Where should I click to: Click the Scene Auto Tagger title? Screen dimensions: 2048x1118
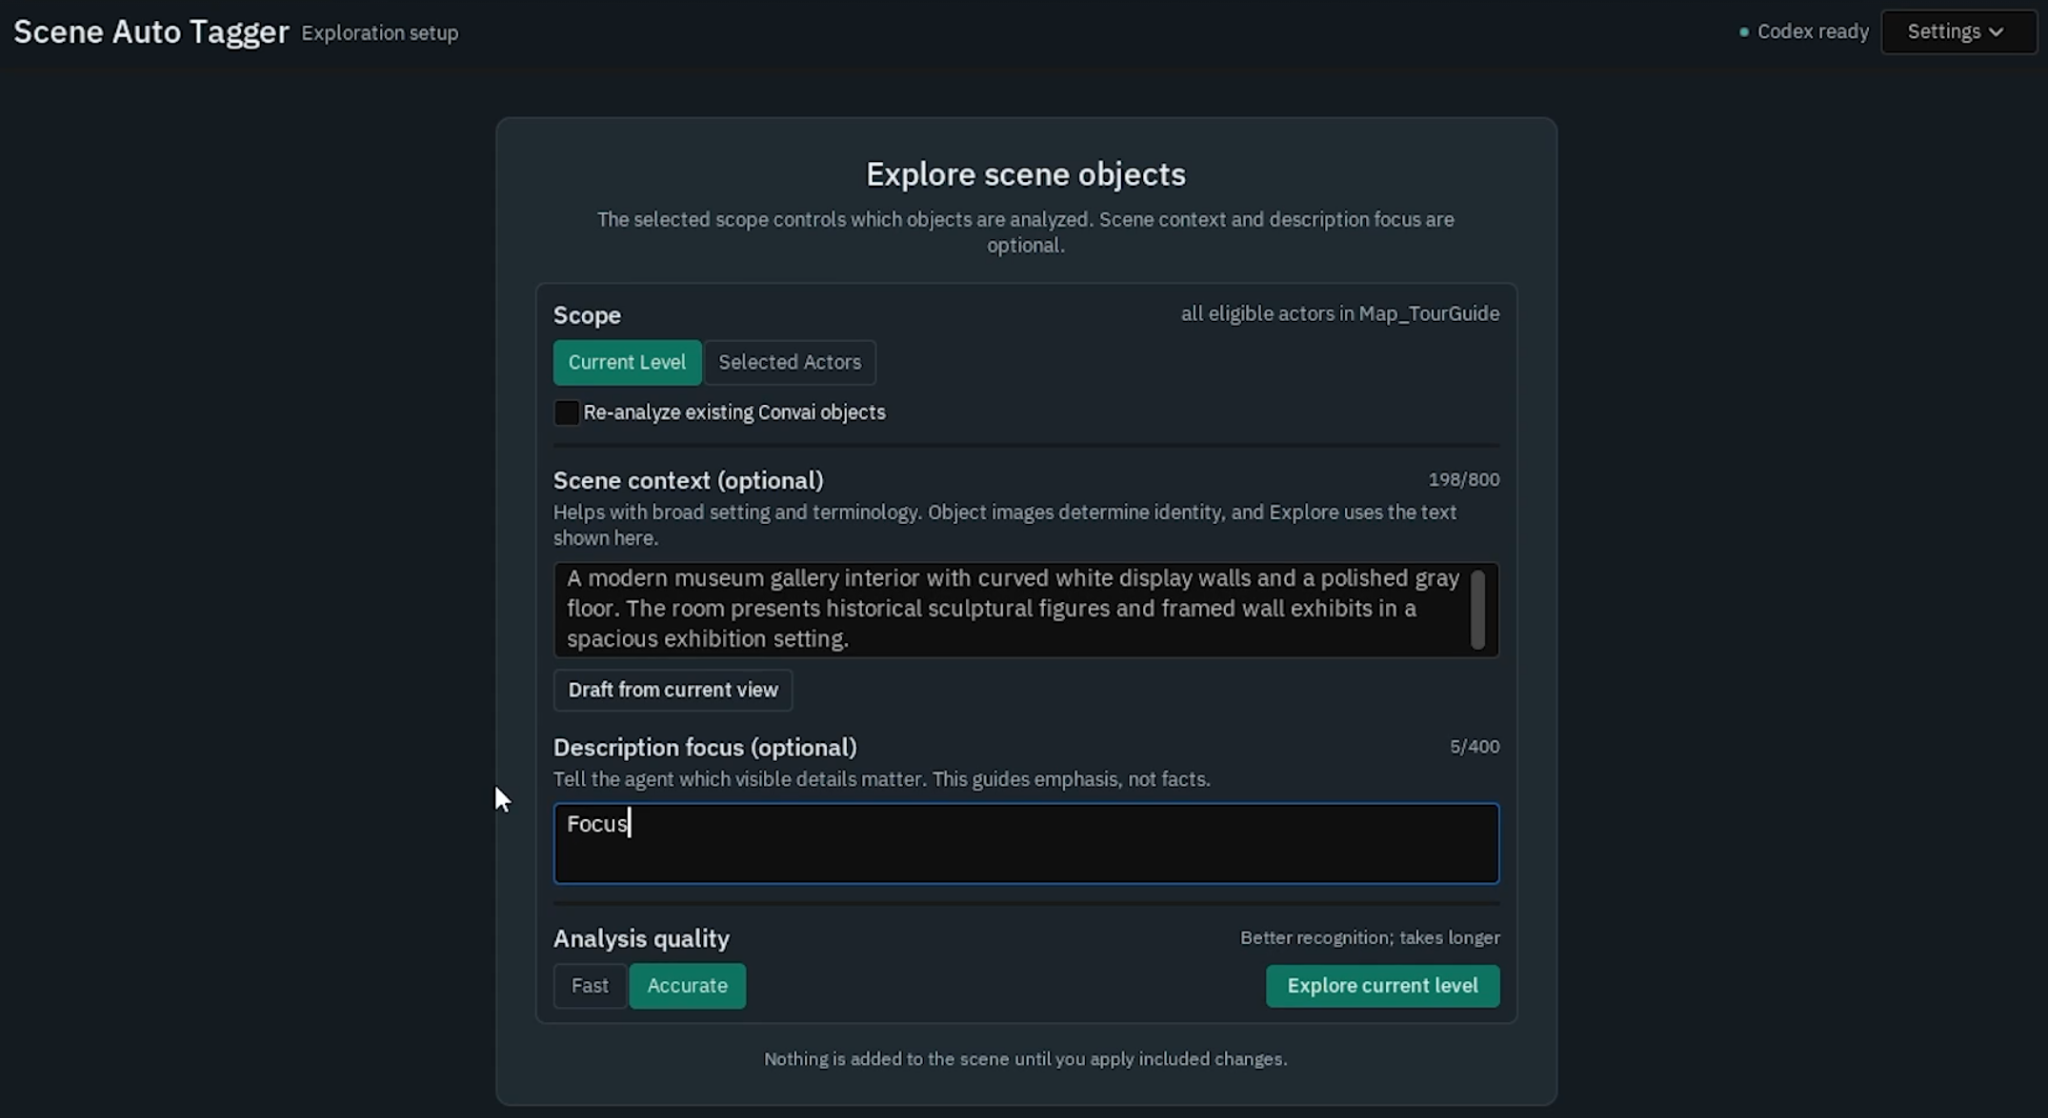(151, 32)
